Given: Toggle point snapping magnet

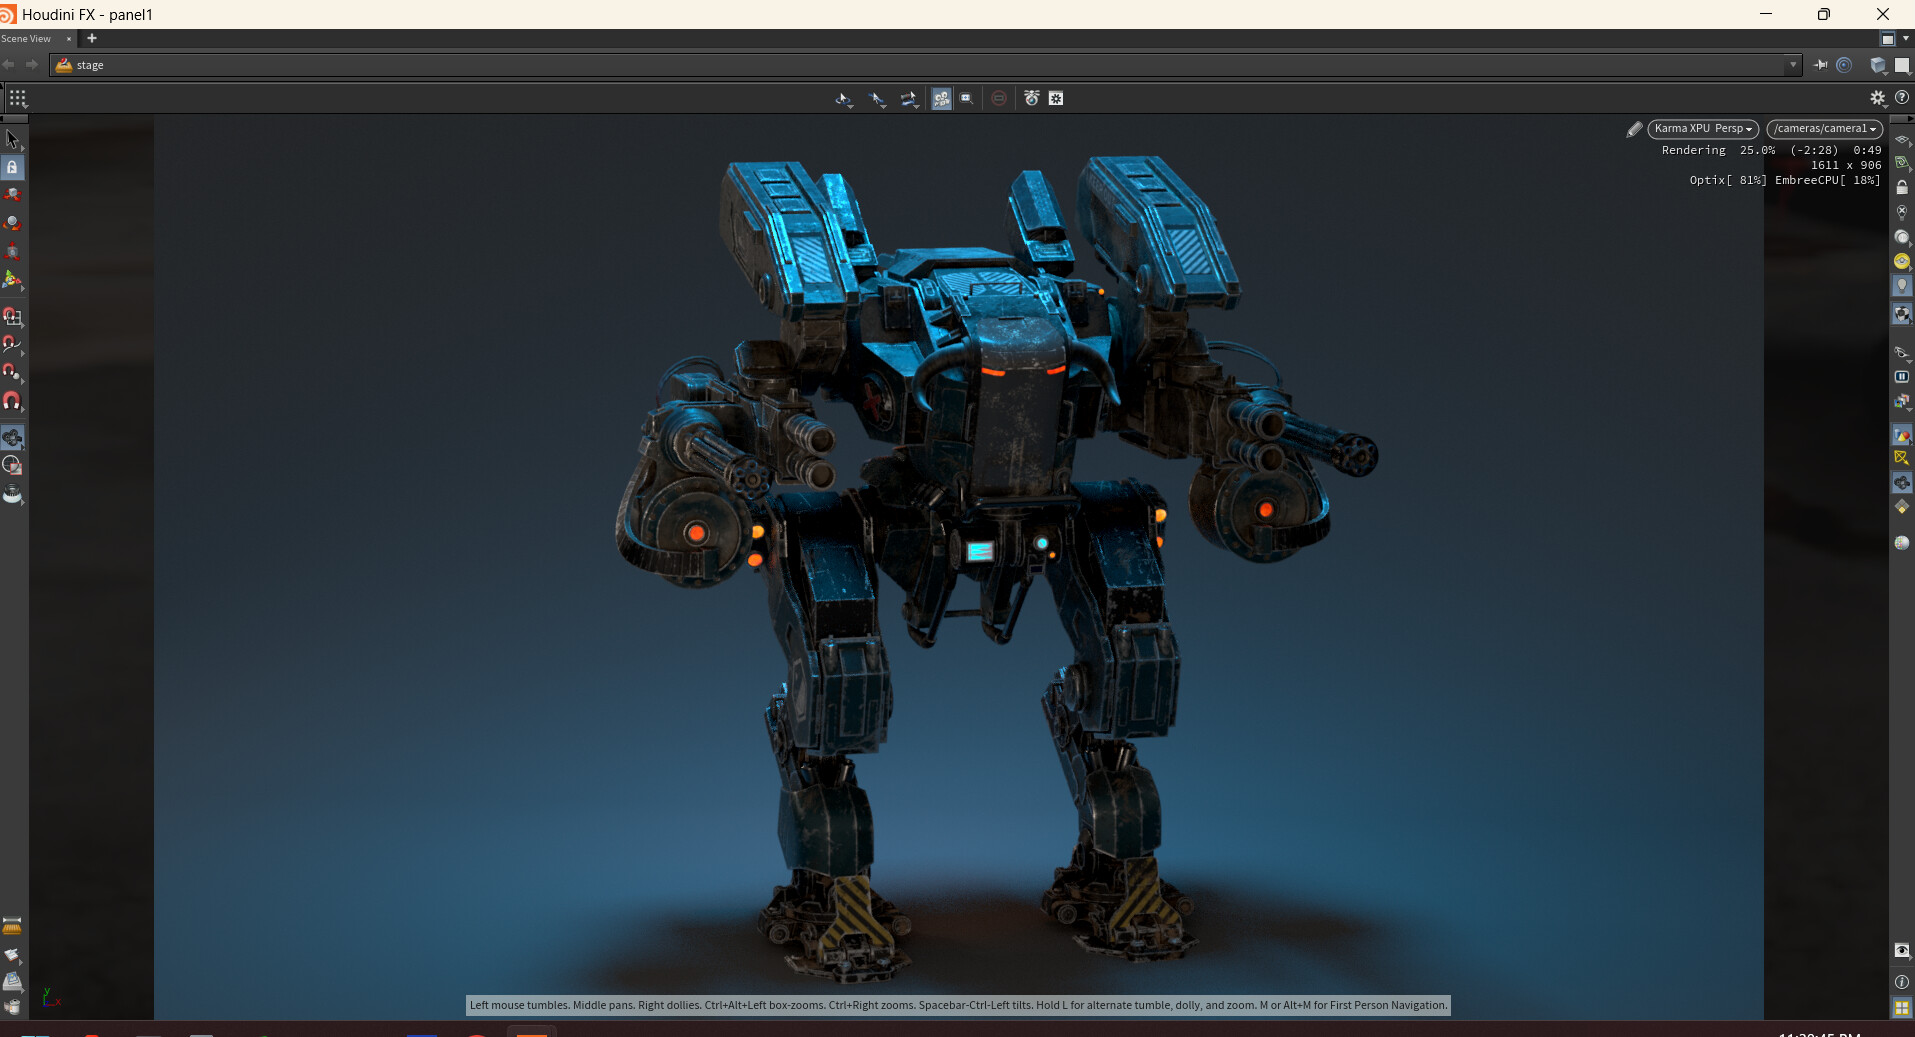Looking at the screenshot, I should point(12,373).
